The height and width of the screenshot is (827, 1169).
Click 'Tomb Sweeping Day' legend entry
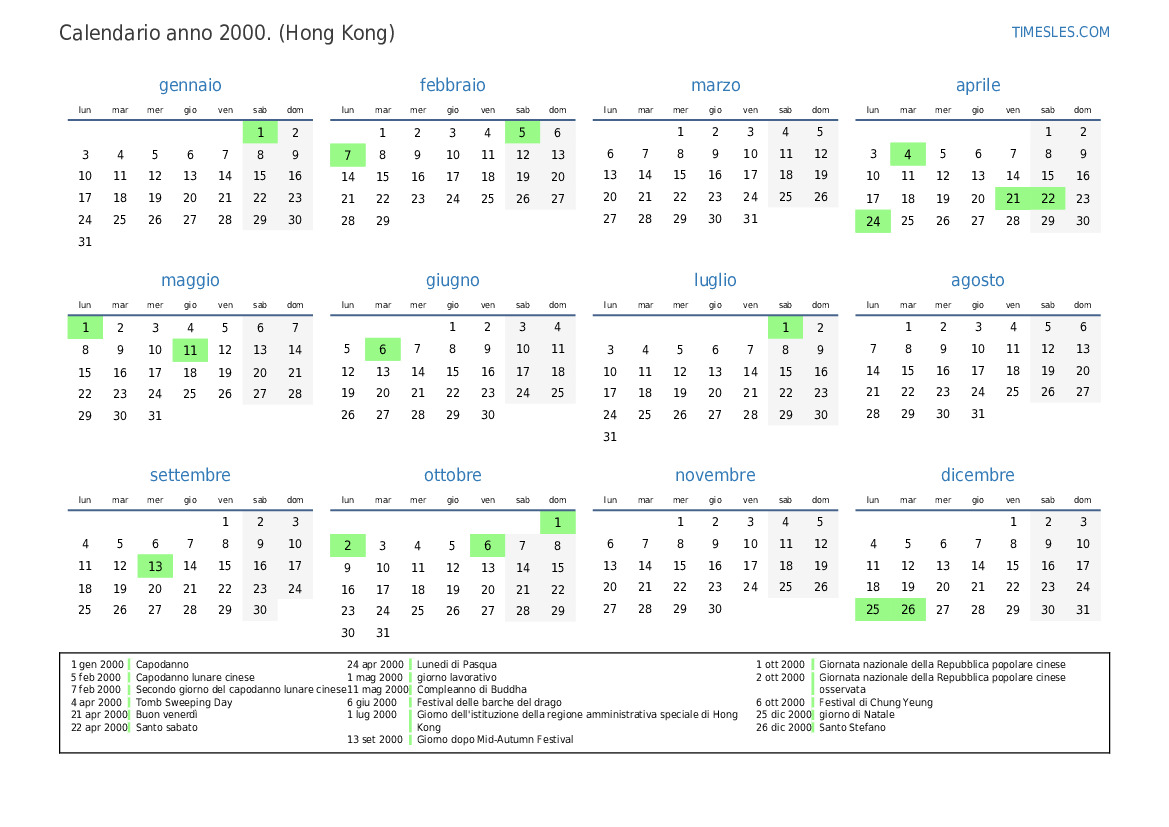pyautogui.click(x=184, y=702)
